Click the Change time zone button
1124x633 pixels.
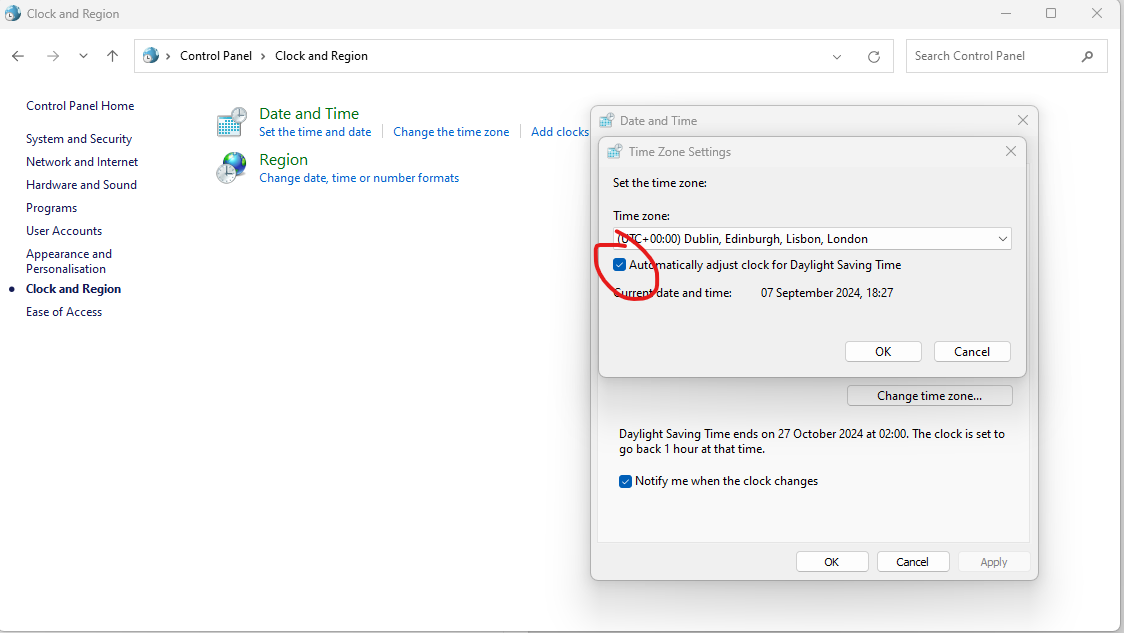tap(929, 395)
